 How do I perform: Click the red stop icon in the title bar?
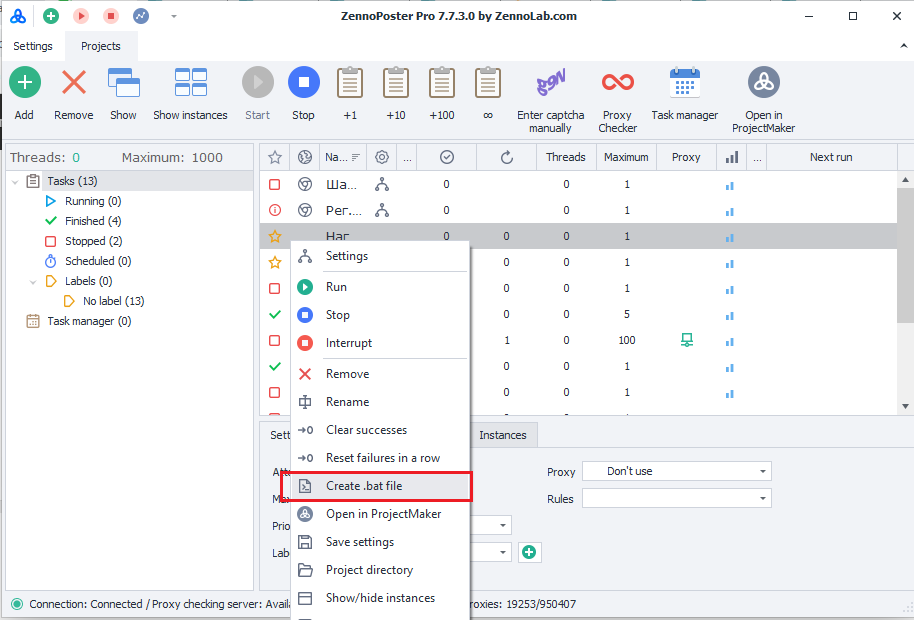pyautogui.click(x=111, y=16)
